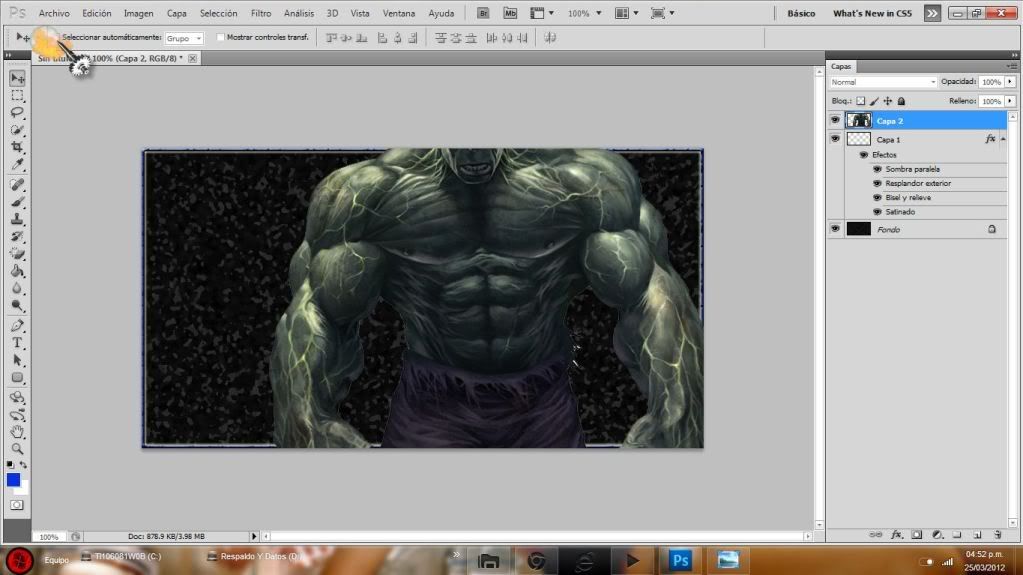Create new adjustment layer icon
This screenshot has width=1023, height=575.
(938, 535)
